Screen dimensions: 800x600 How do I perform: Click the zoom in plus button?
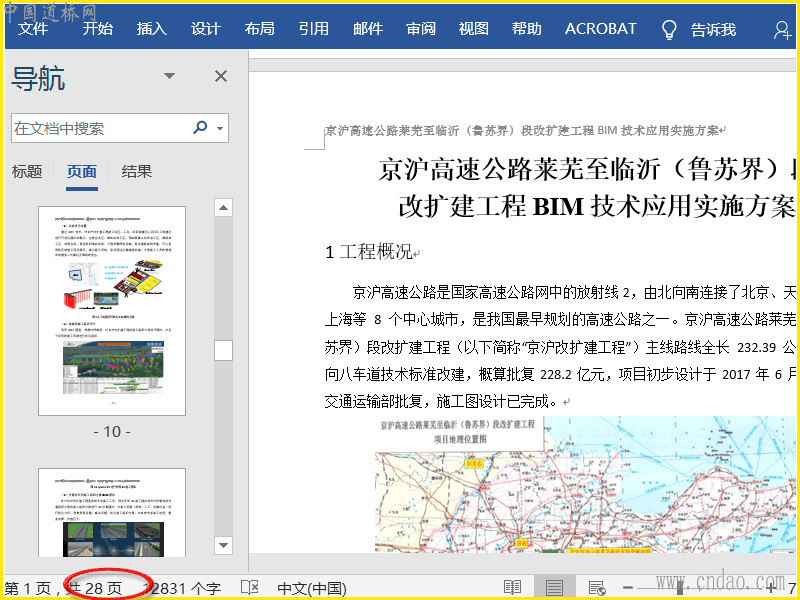click(x=771, y=588)
